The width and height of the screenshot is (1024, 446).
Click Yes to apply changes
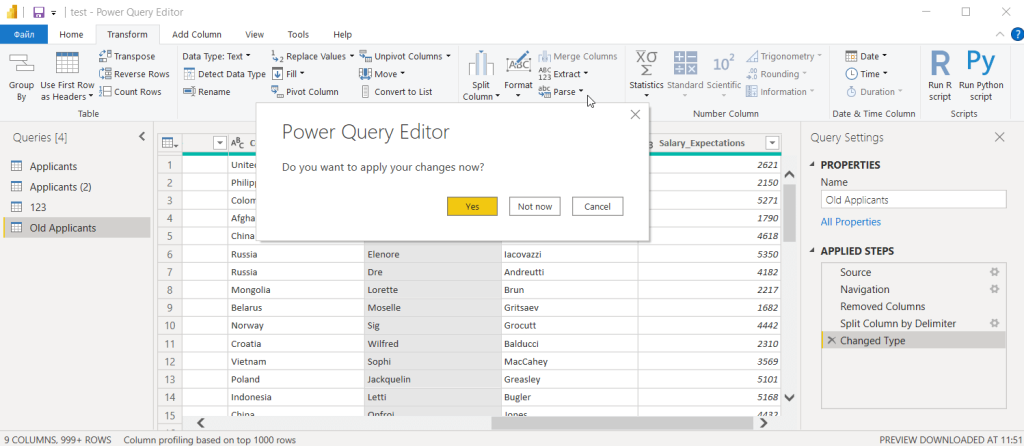[x=472, y=206]
